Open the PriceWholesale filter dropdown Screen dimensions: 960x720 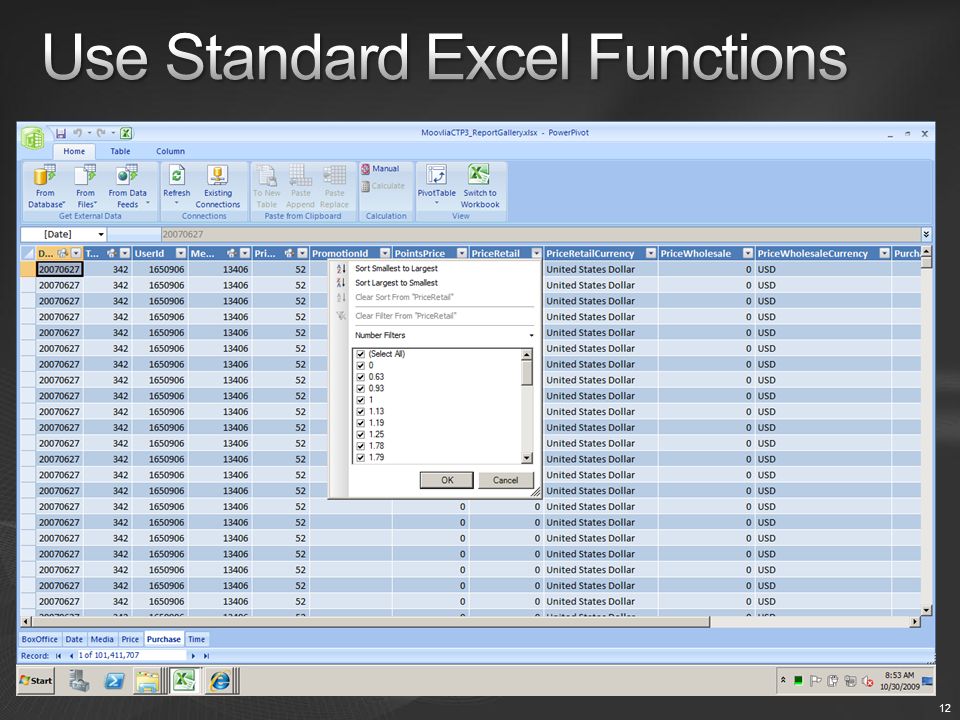tap(748, 253)
